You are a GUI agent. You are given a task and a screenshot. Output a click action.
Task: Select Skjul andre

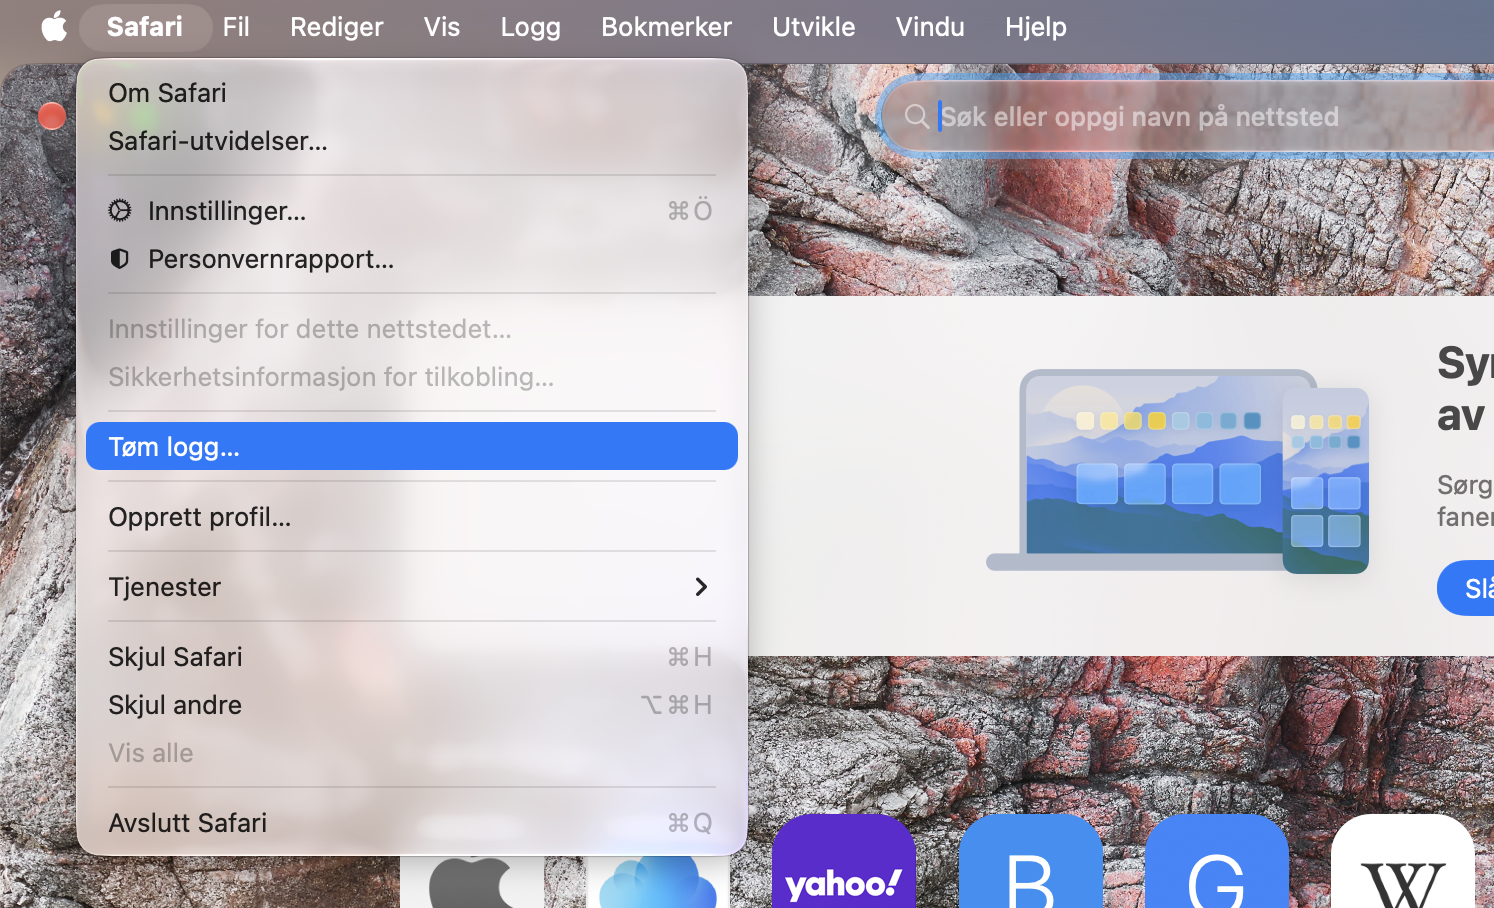(412, 705)
